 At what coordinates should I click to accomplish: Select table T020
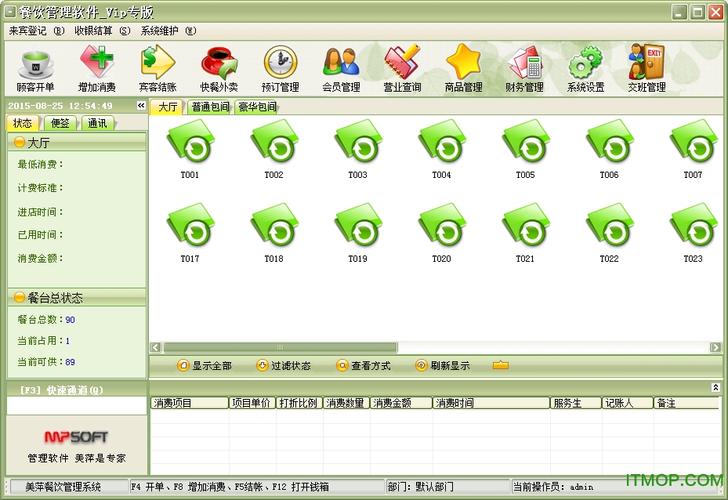tap(442, 233)
